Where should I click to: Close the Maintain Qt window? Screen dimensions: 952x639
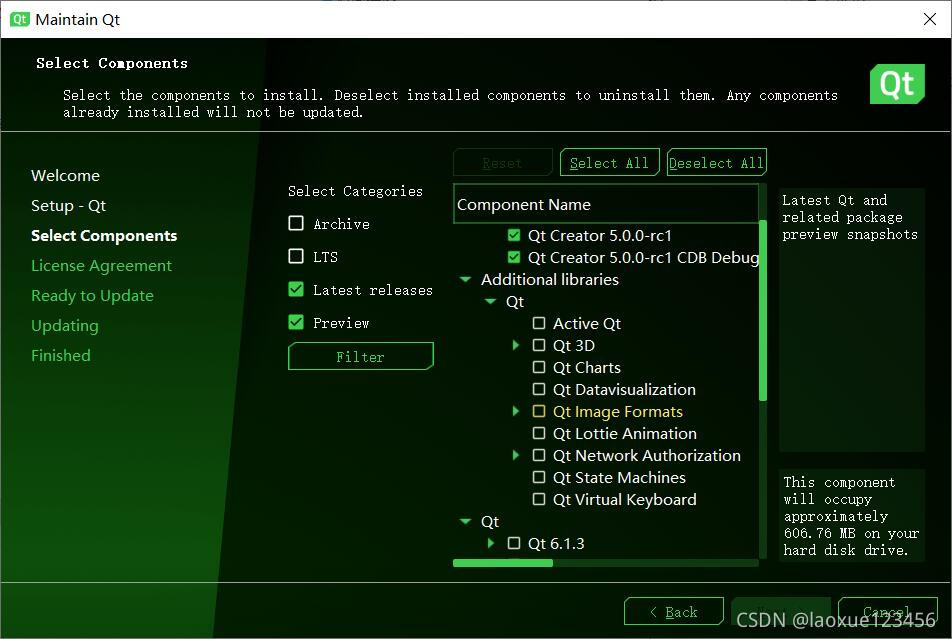[x=929, y=19]
